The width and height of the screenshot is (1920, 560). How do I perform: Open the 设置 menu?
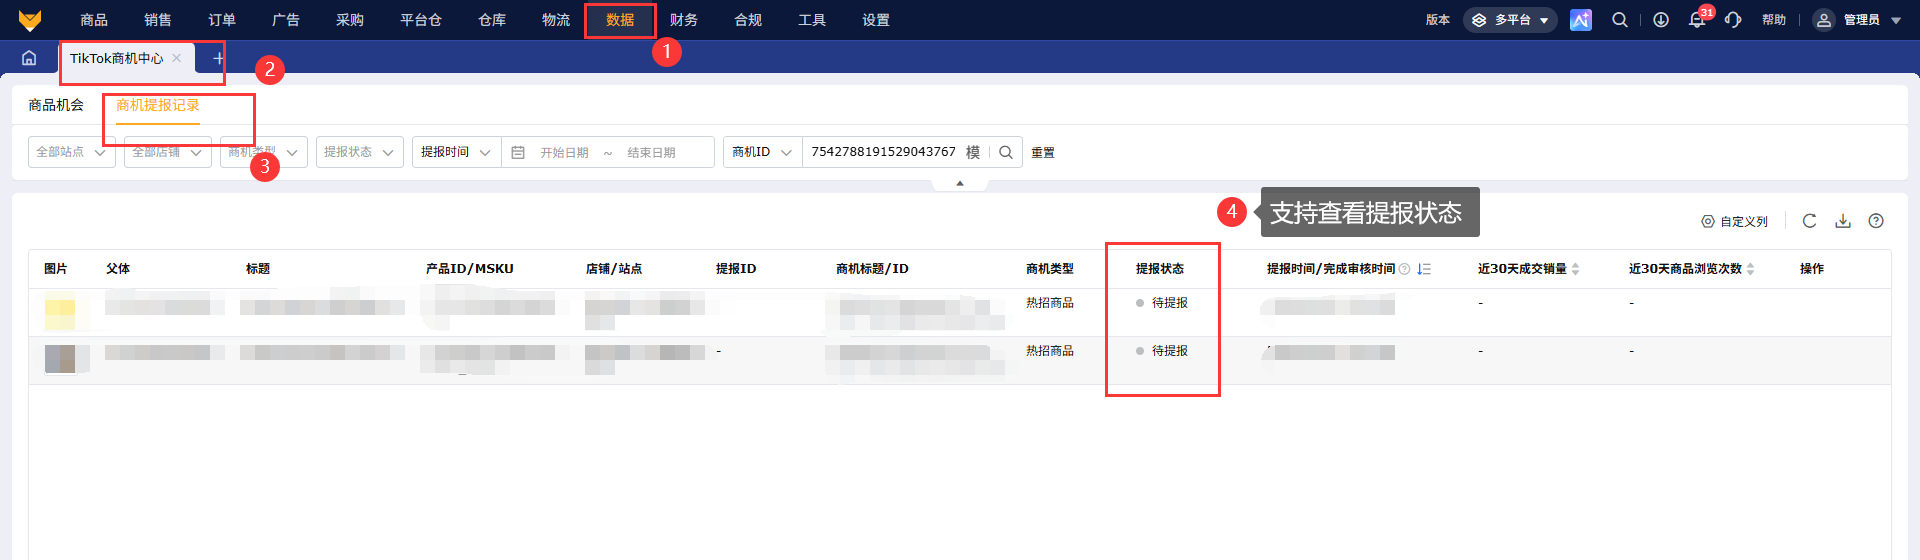pyautogui.click(x=876, y=20)
